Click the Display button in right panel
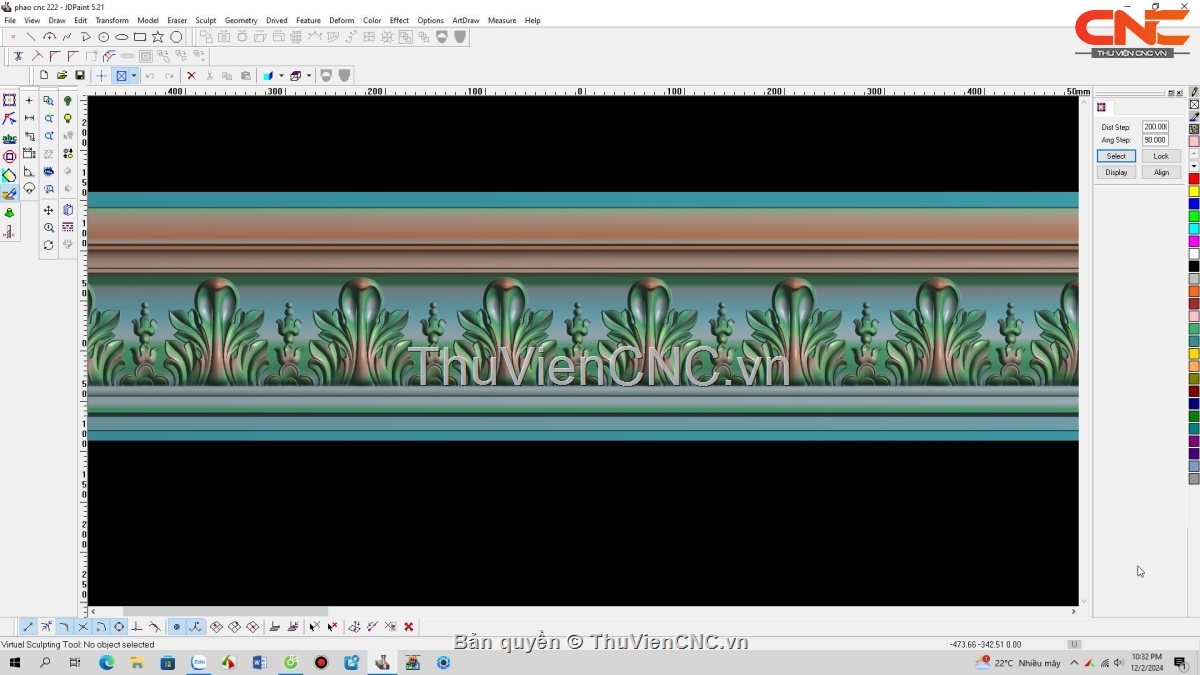Viewport: 1200px width, 675px height. point(1116,172)
